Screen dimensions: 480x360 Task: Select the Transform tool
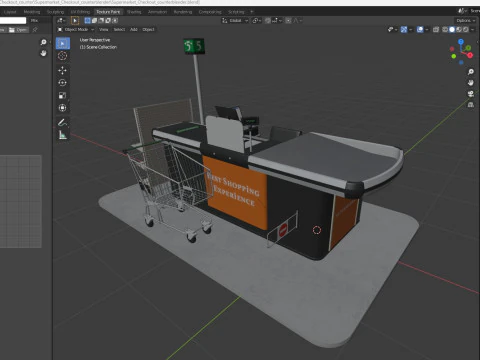point(62,108)
